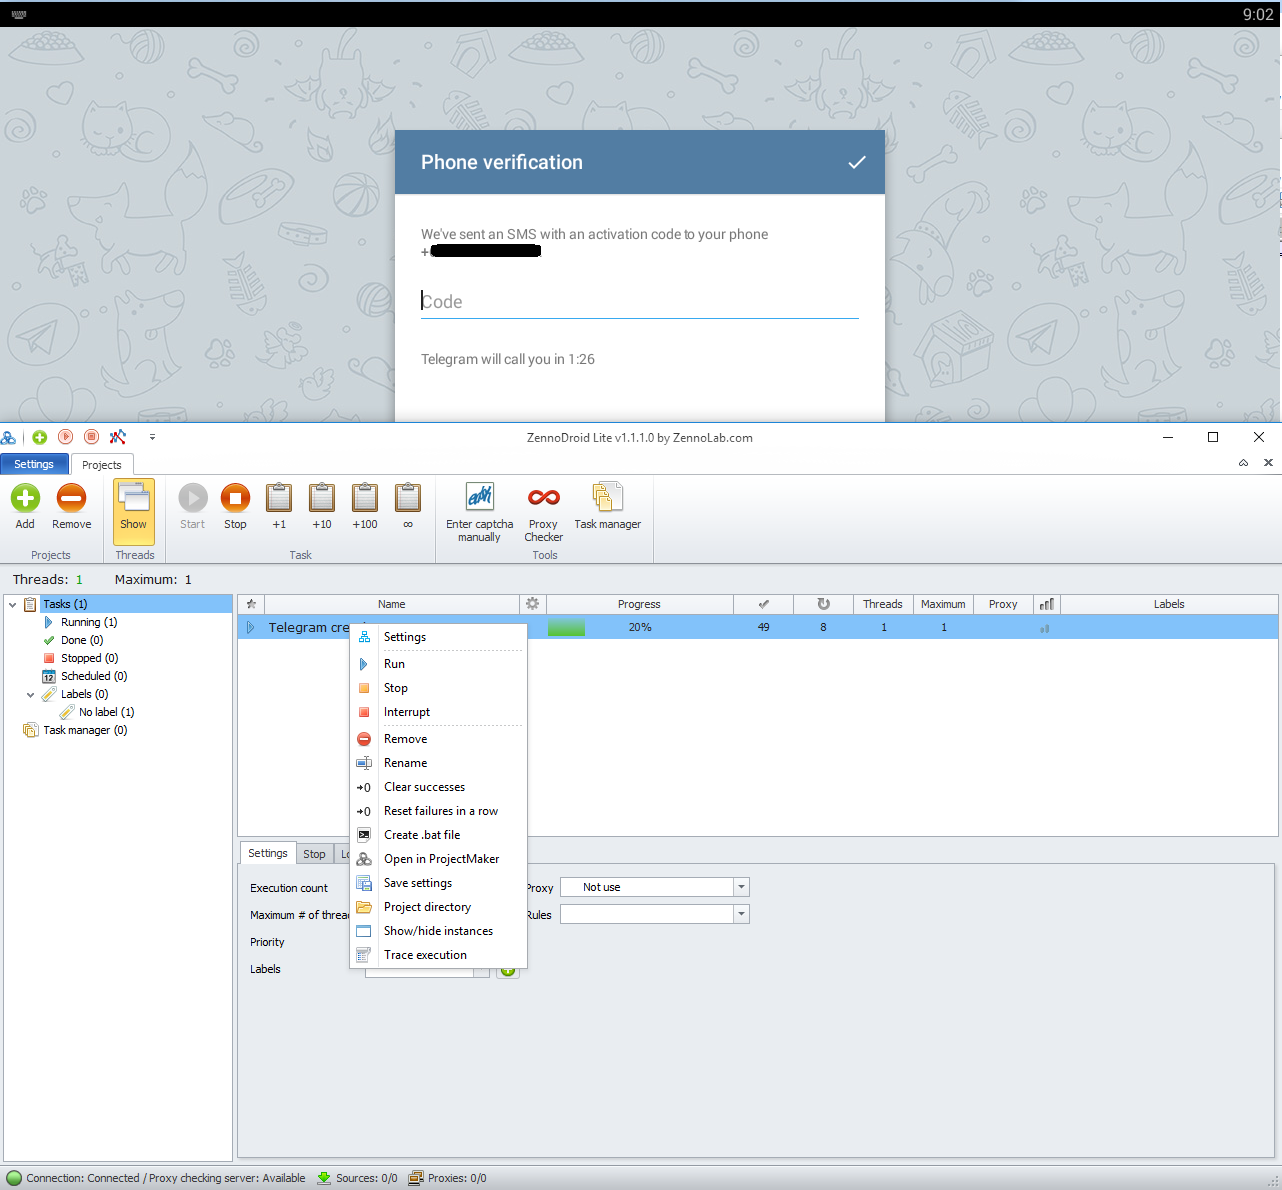Open Enter captcha manually tool
Image resolution: width=1282 pixels, height=1190 pixels.
tap(479, 512)
